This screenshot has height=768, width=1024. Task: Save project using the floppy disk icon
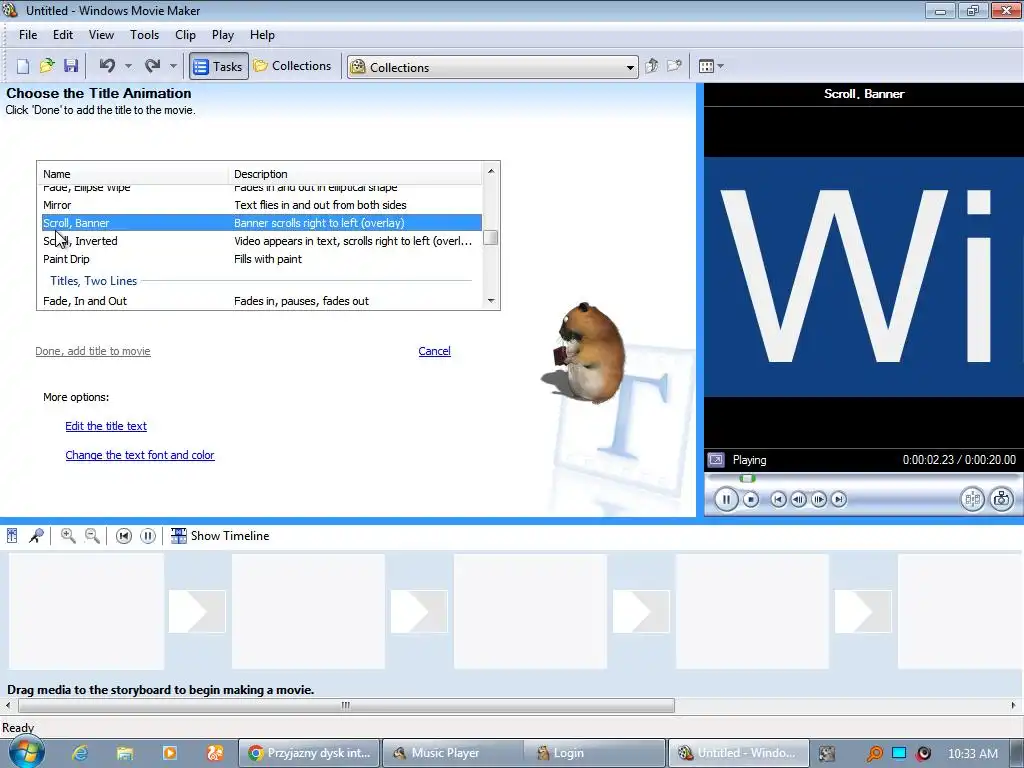pos(71,66)
